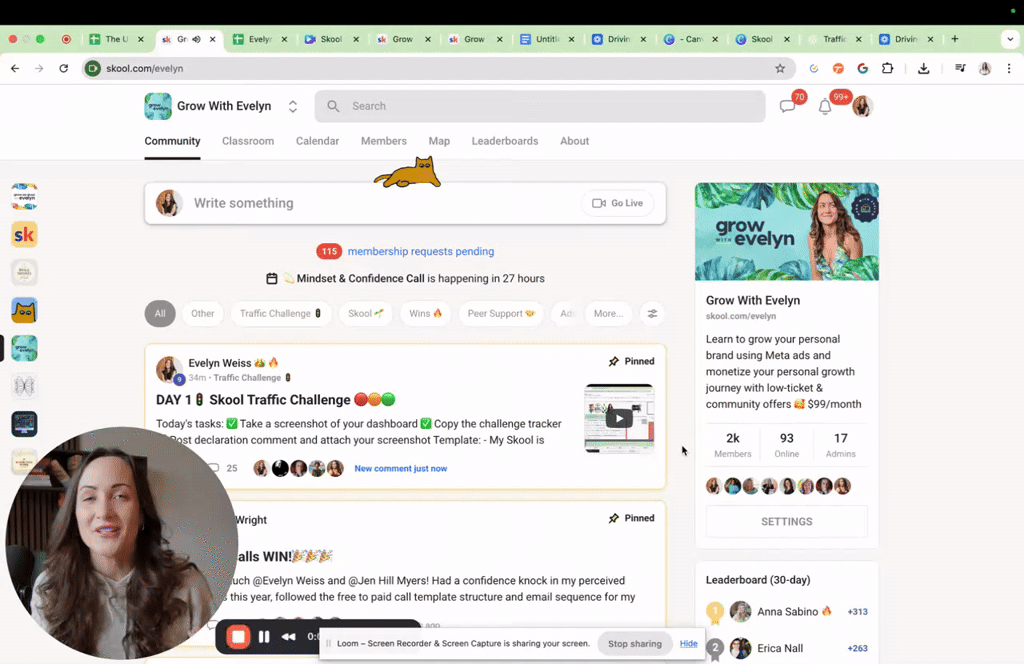This screenshot has height=664, width=1024.
Task: Expand the group switcher arrows
Action: 293,106
